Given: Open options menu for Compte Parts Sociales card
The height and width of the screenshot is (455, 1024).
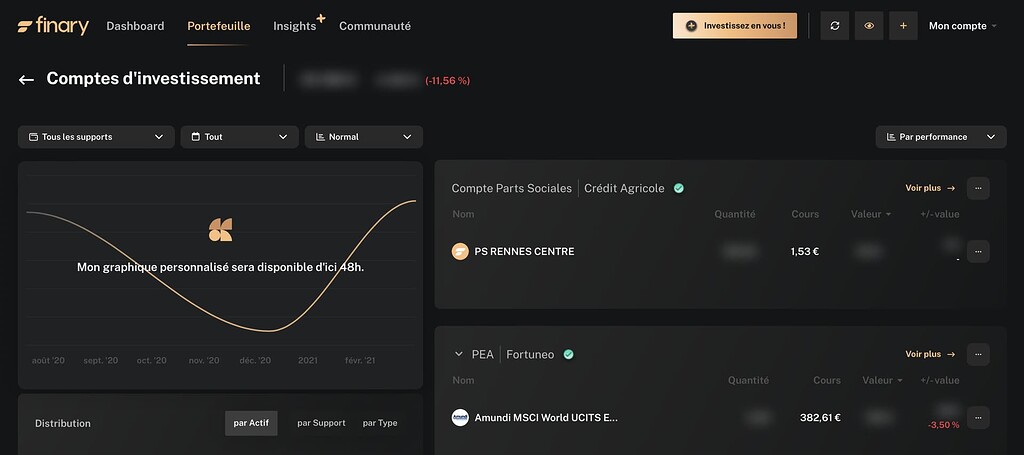Looking at the screenshot, I should click(x=978, y=188).
